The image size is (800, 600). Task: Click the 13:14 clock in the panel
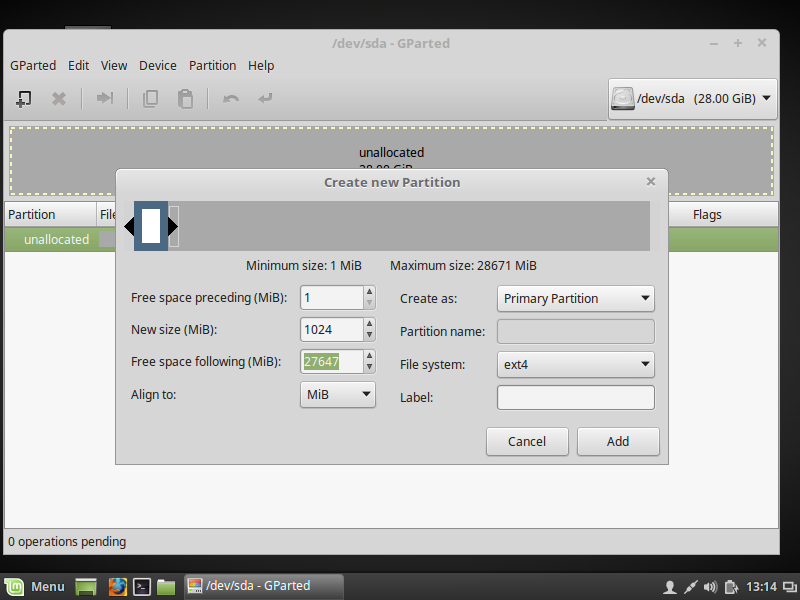click(x=761, y=587)
